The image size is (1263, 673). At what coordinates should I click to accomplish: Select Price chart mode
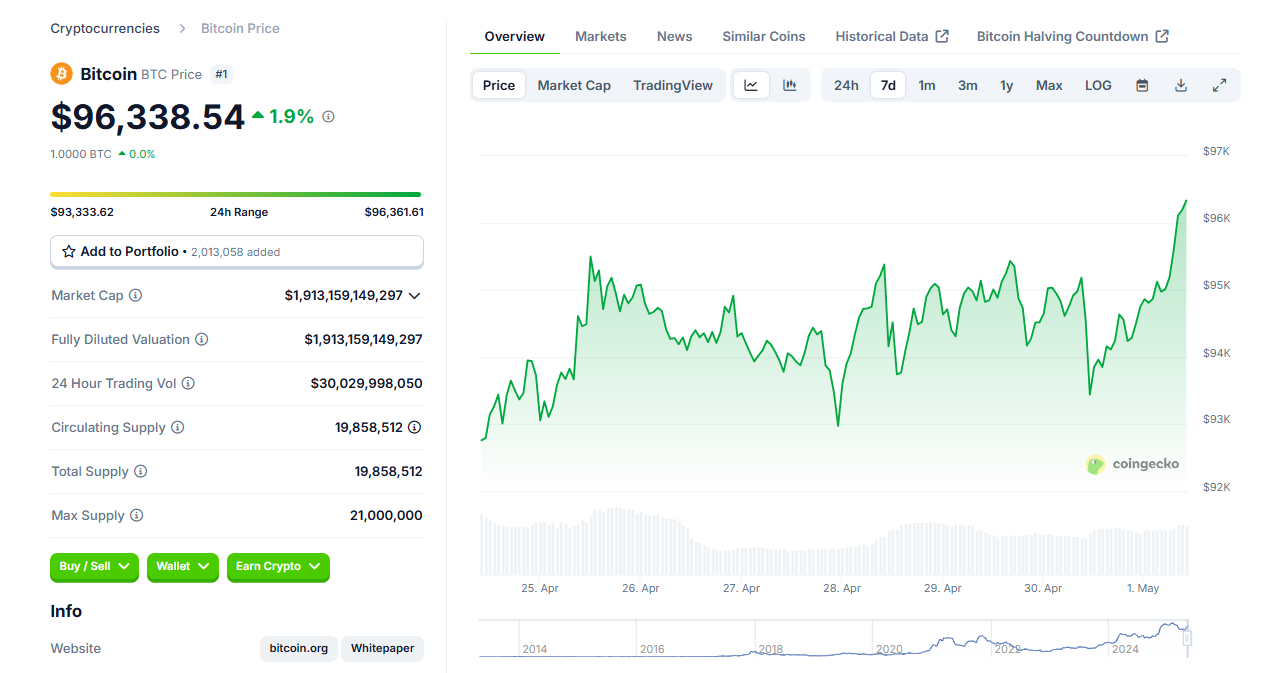[499, 85]
